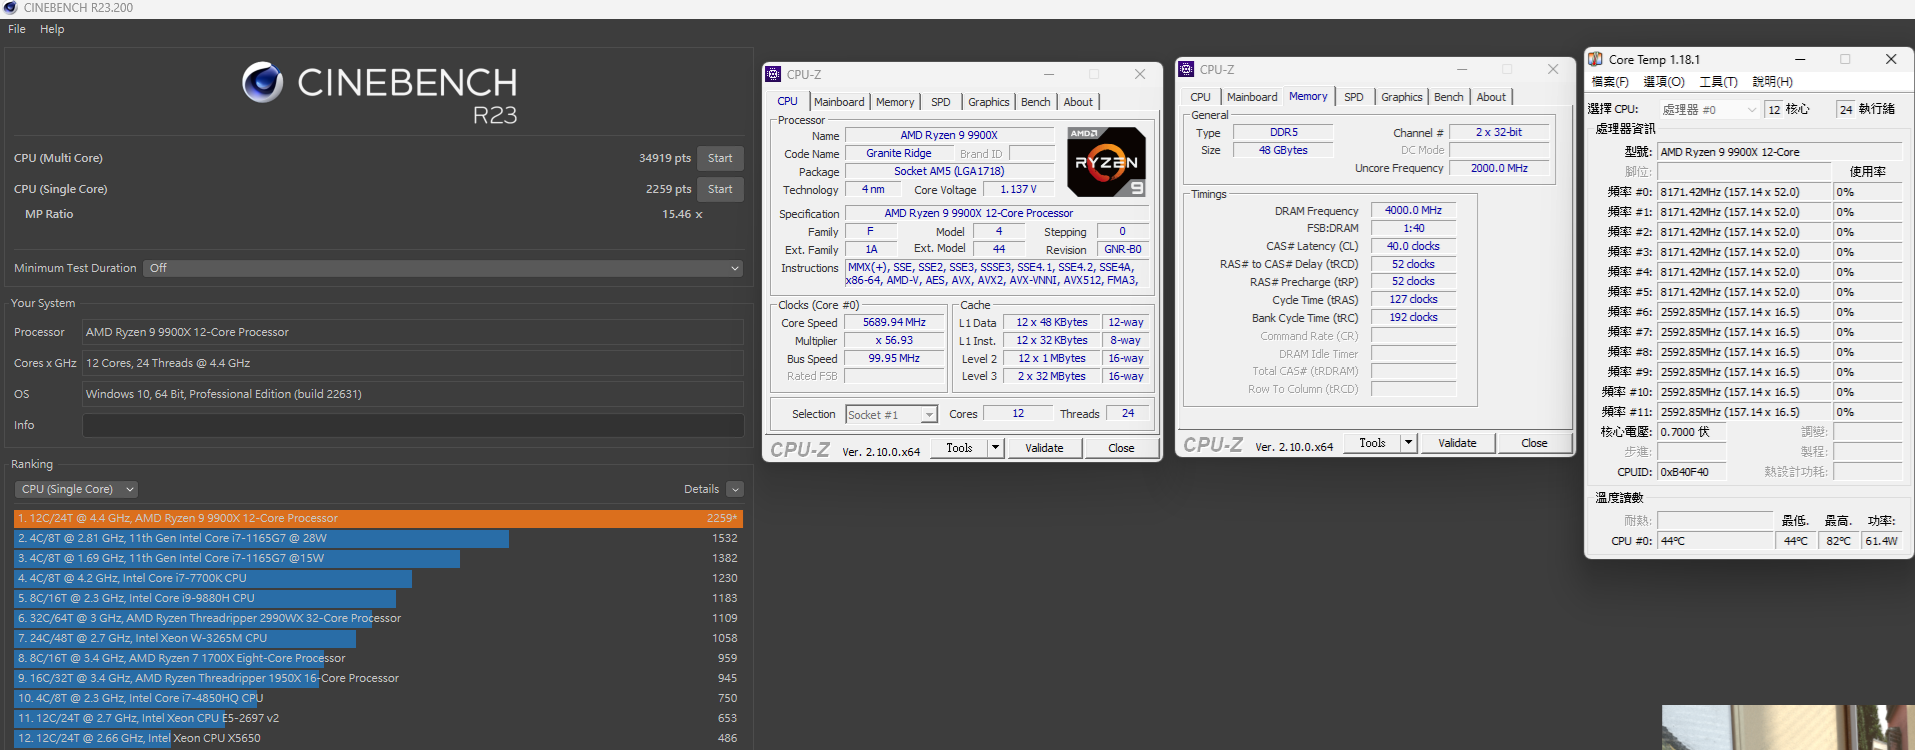Viewport: 1915px width, 750px height.
Task: Select the Bench tab in CPU-Z CPU window
Action: point(1036,102)
